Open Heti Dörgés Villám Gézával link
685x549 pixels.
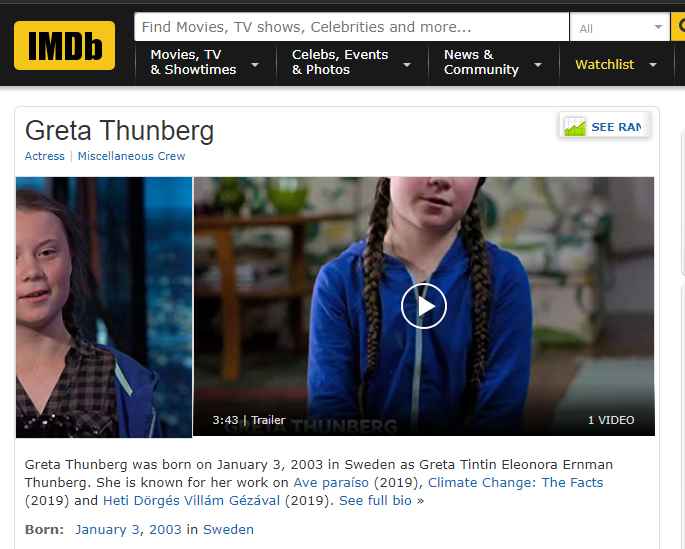pos(191,500)
